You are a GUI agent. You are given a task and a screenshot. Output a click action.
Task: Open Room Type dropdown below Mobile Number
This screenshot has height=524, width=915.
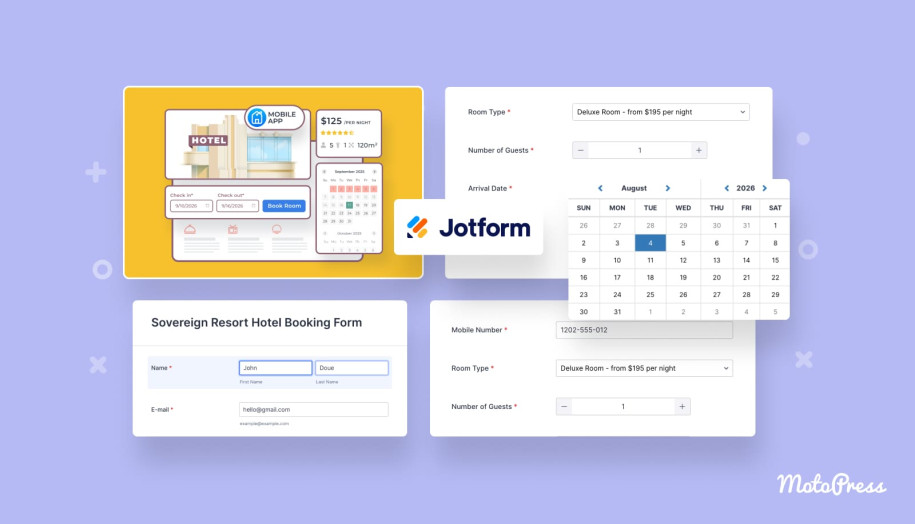[644, 368]
